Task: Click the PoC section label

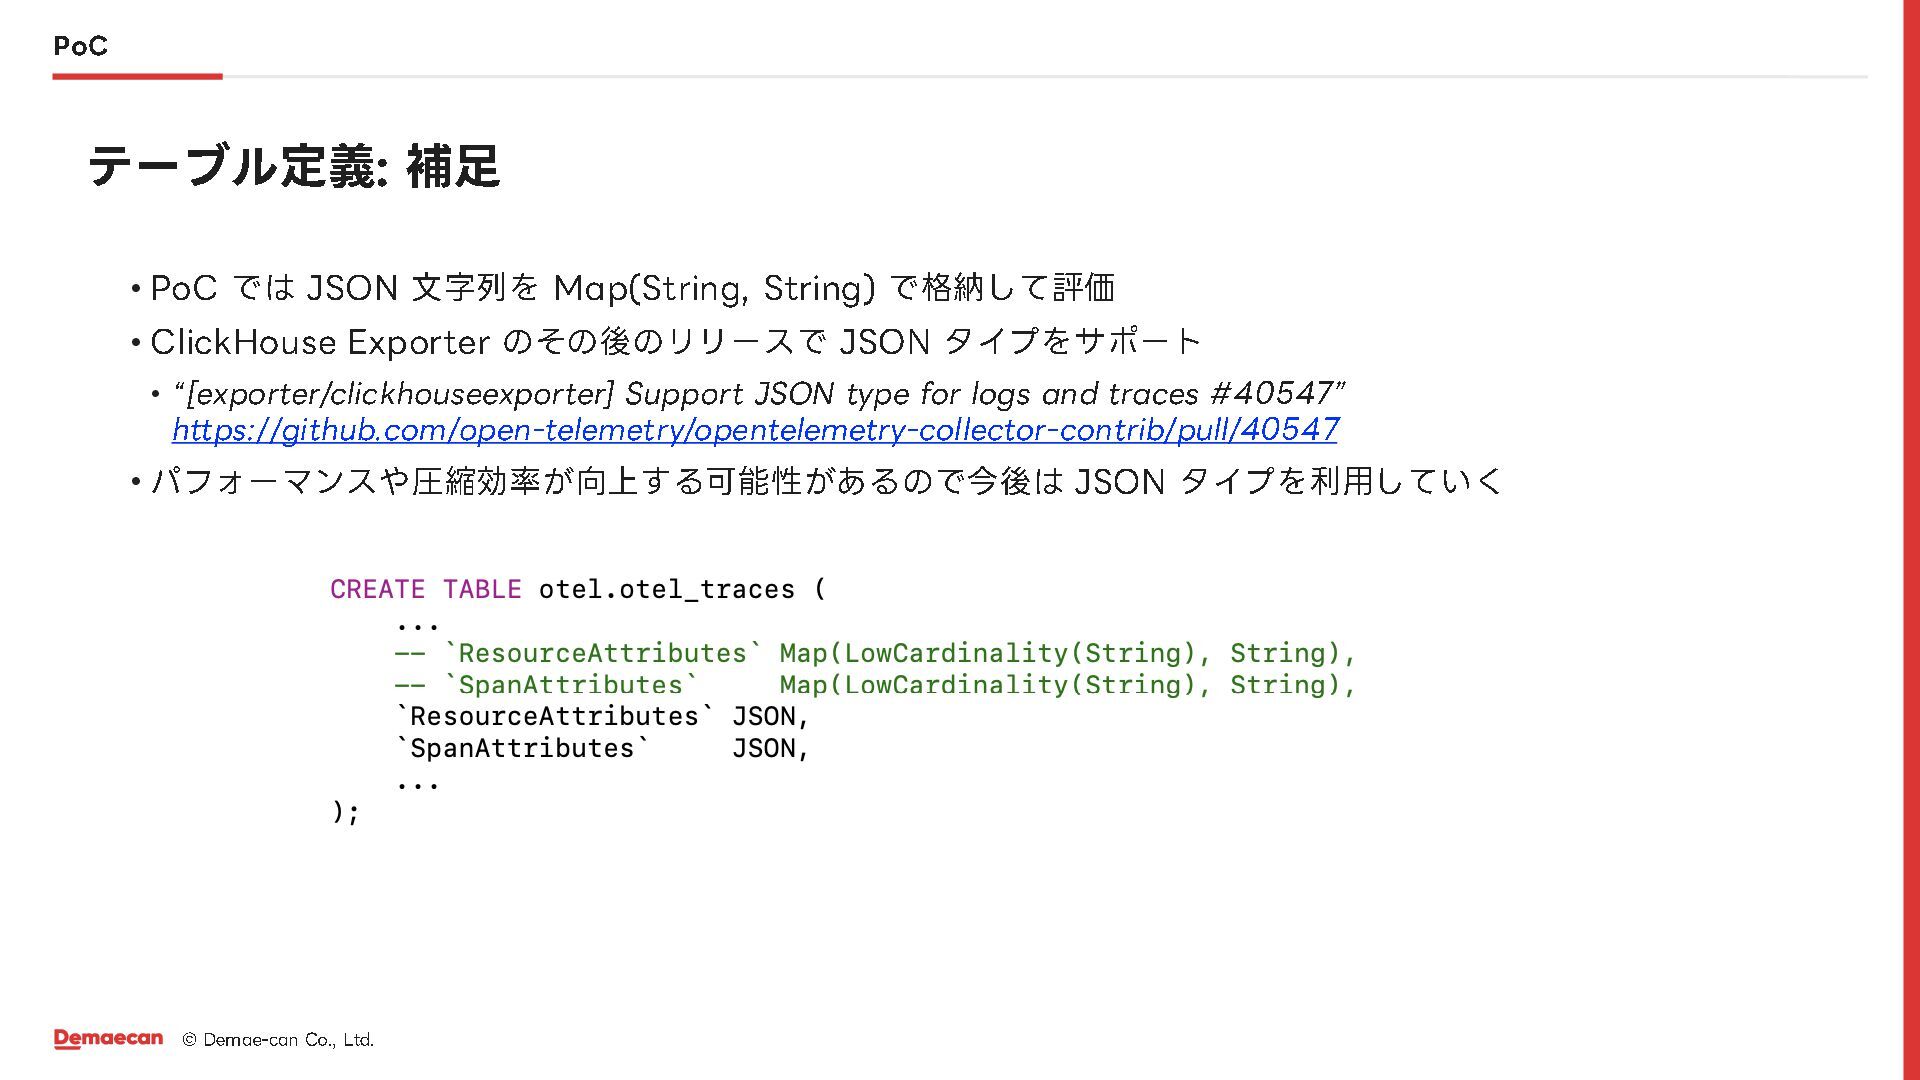Action: pos(80,46)
